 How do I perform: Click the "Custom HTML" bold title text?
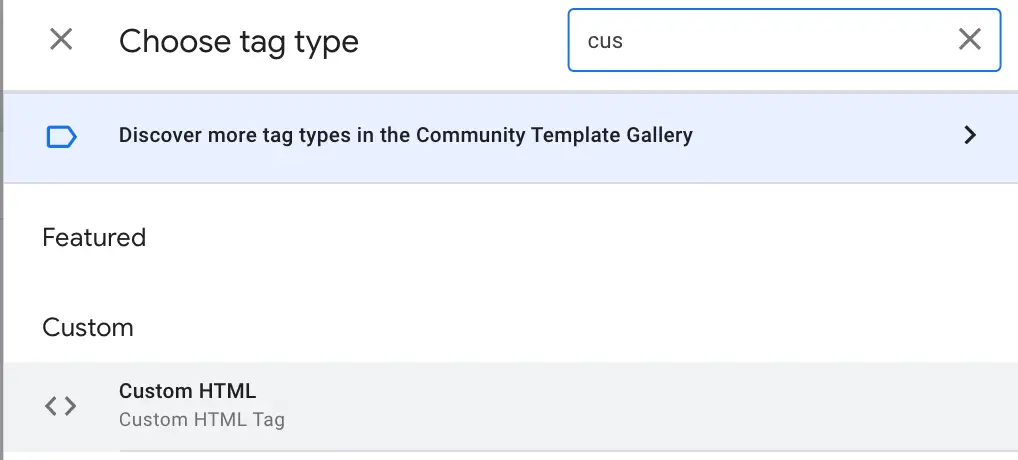point(187,391)
